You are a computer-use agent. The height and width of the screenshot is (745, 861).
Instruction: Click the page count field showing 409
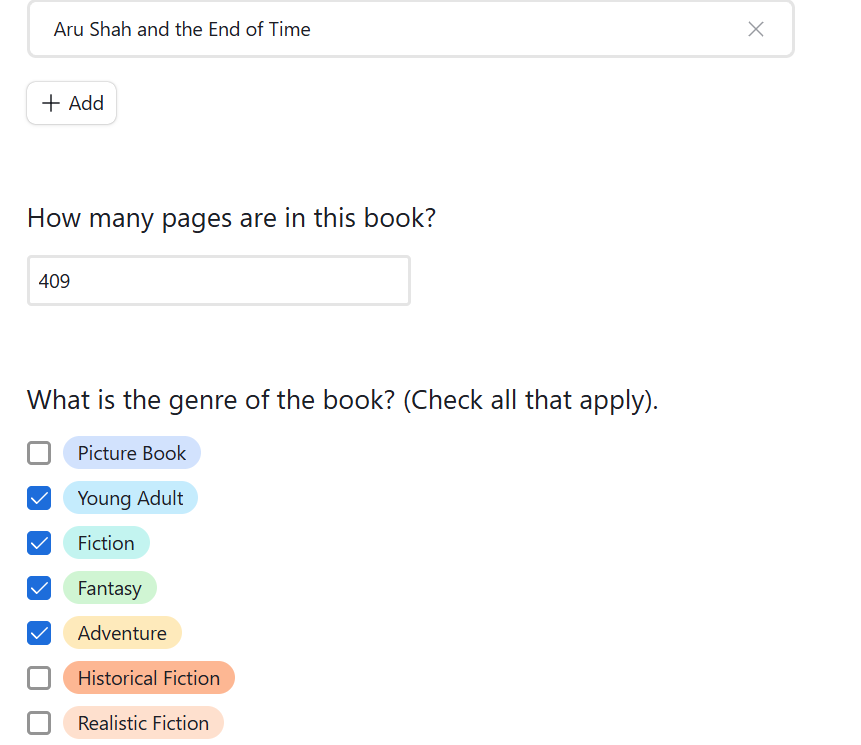[218, 281]
